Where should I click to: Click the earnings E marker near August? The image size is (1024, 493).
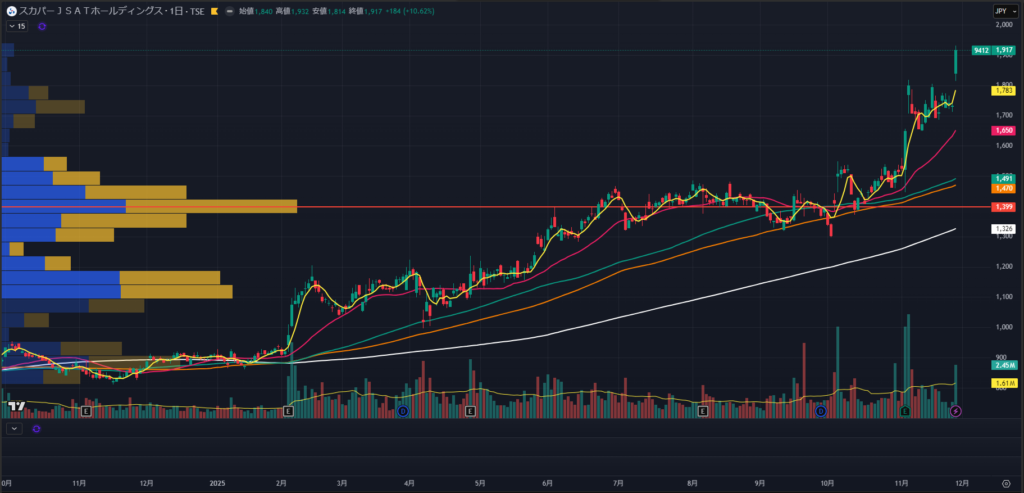[703, 411]
